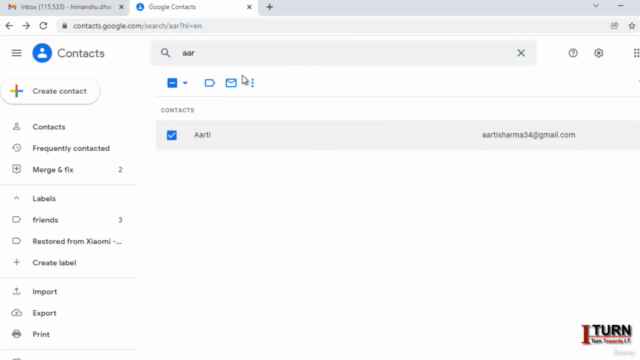Toggle the select-all checkbox in toolbar

coord(172,83)
